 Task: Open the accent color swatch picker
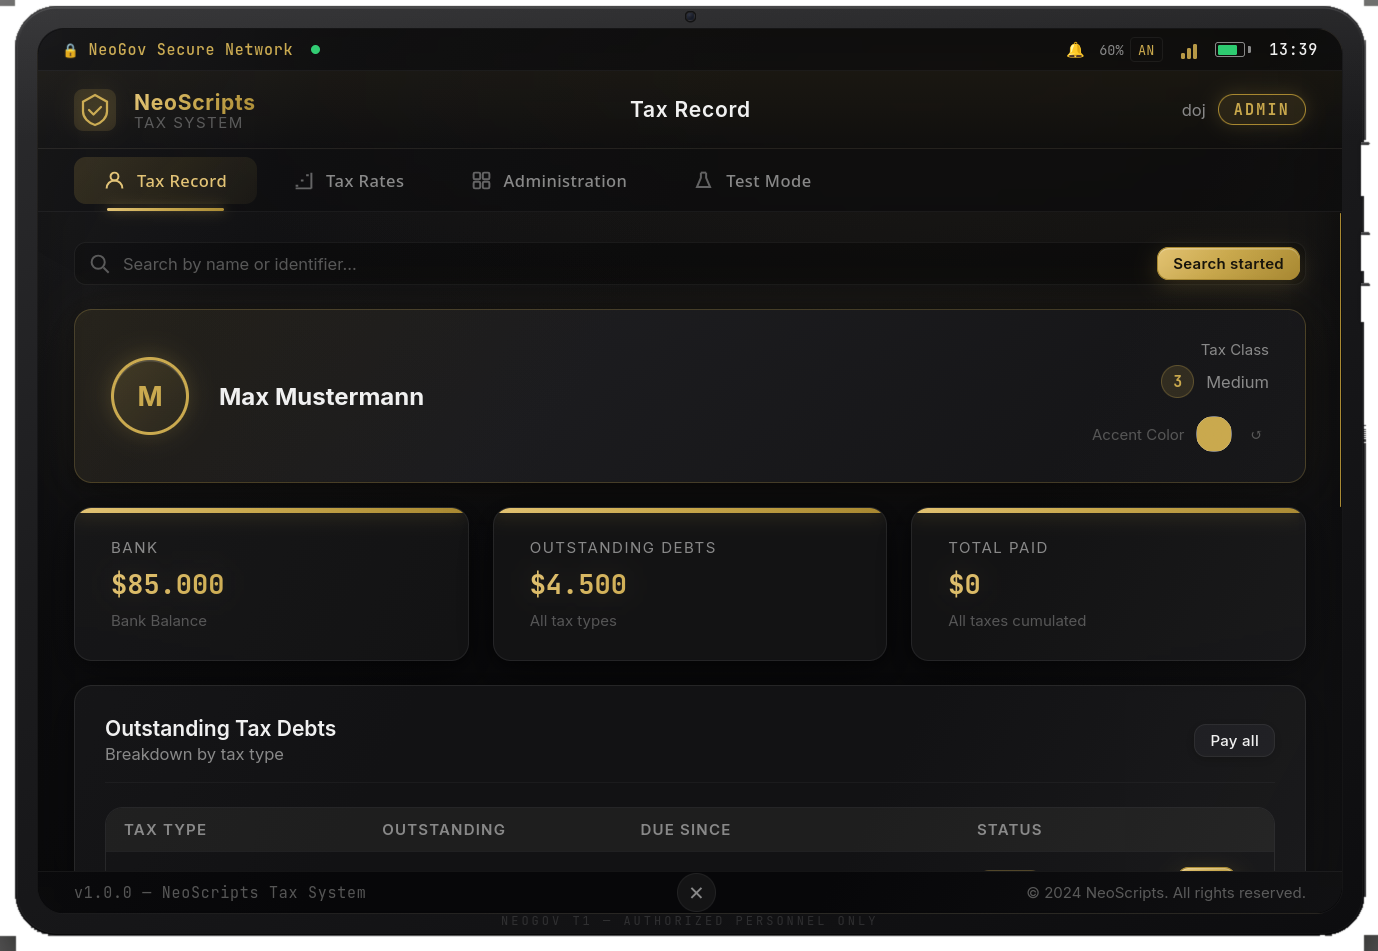pyautogui.click(x=1214, y=434)
